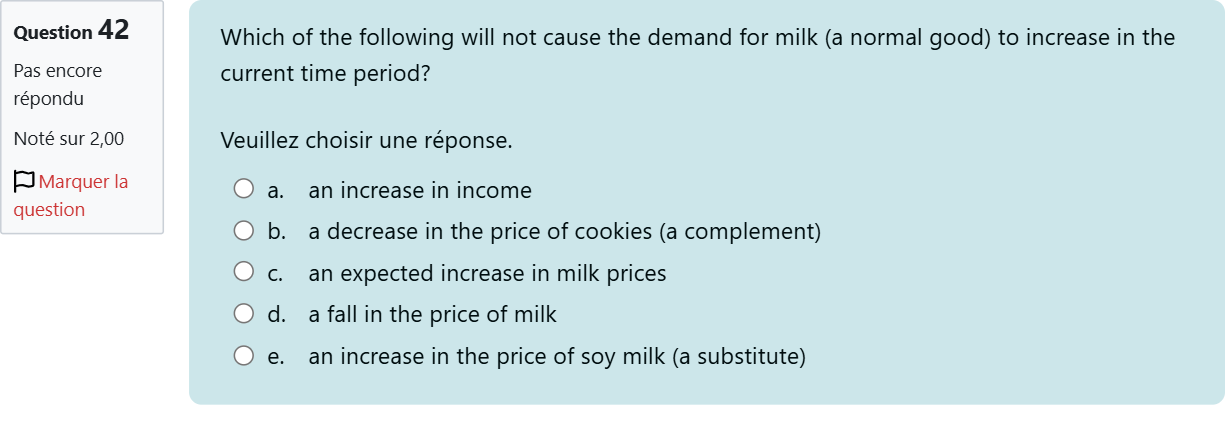Choose radio button for option b

pyautogui.click(x=244, y=232)
